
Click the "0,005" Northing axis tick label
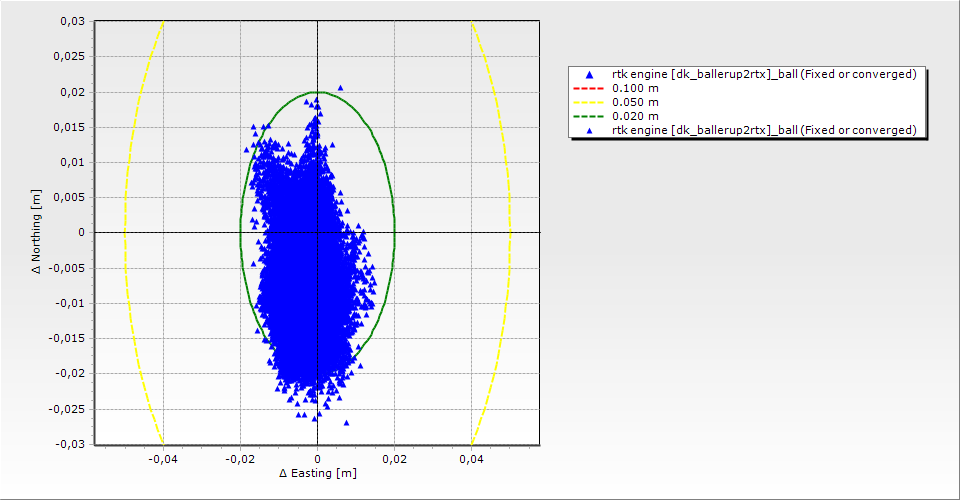(x=69, y=198)
